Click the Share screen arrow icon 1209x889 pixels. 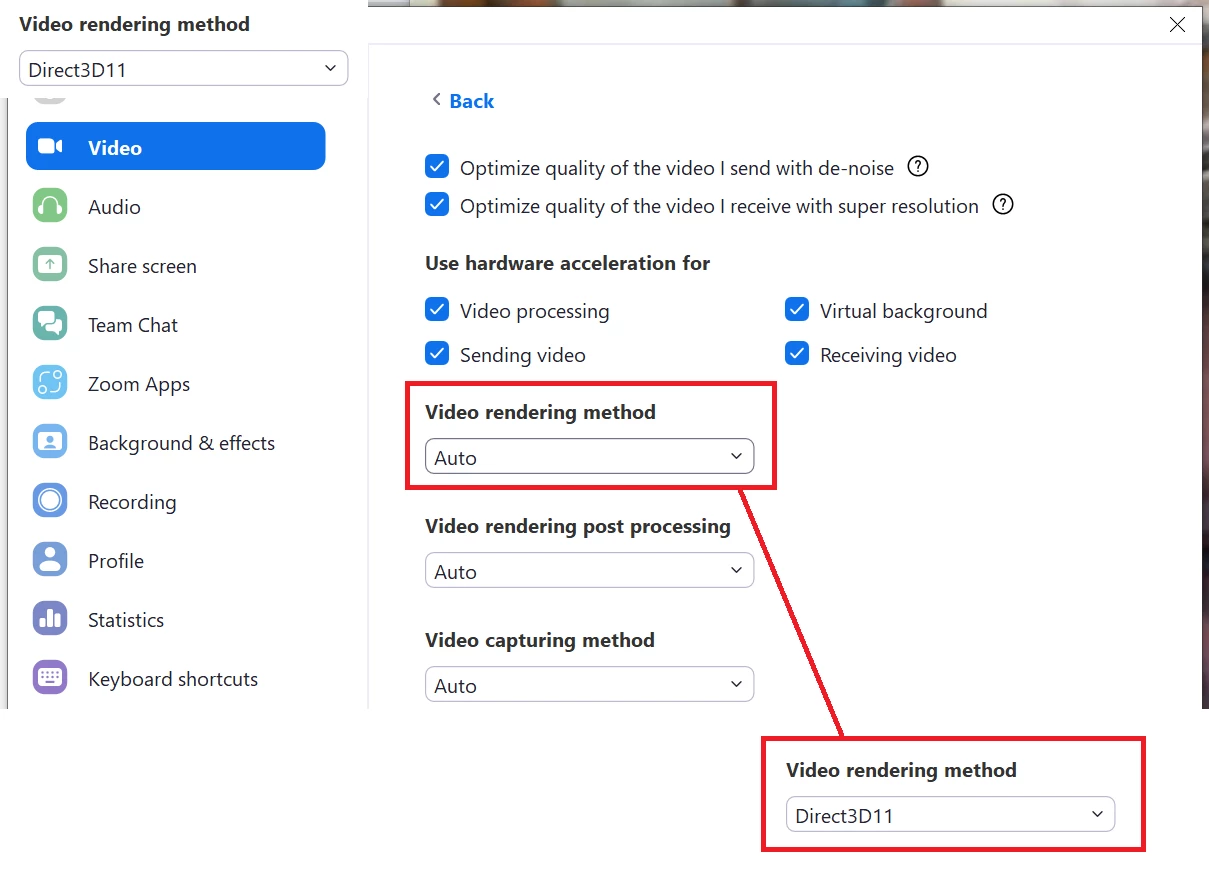50,265
